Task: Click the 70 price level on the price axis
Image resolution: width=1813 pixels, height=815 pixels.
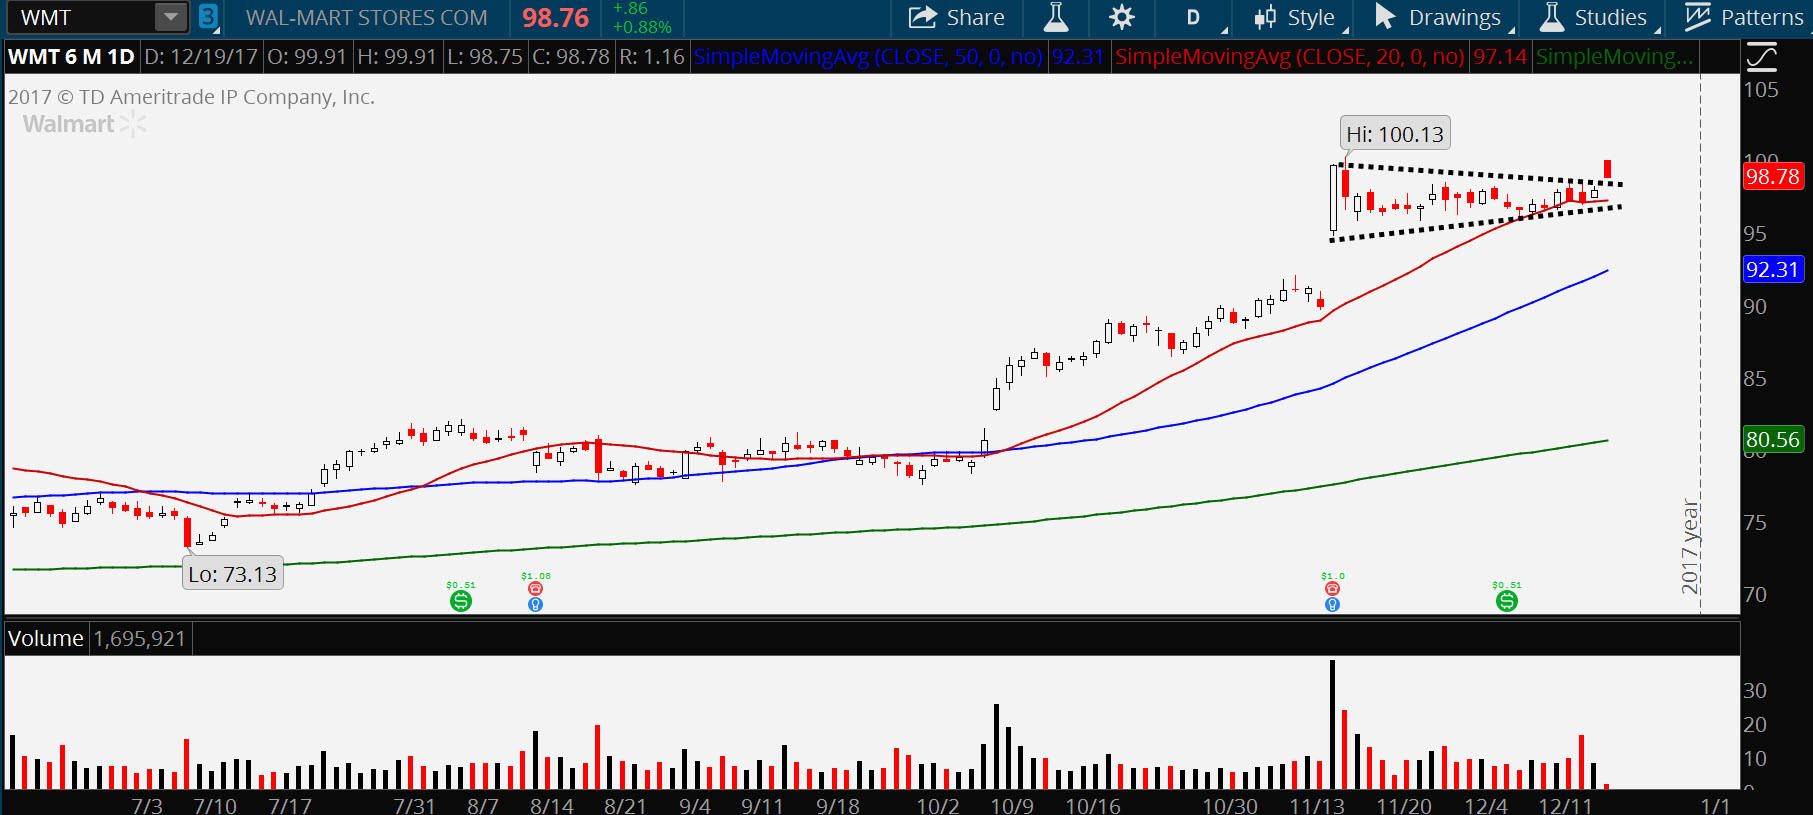Action: pos(1755,595)
